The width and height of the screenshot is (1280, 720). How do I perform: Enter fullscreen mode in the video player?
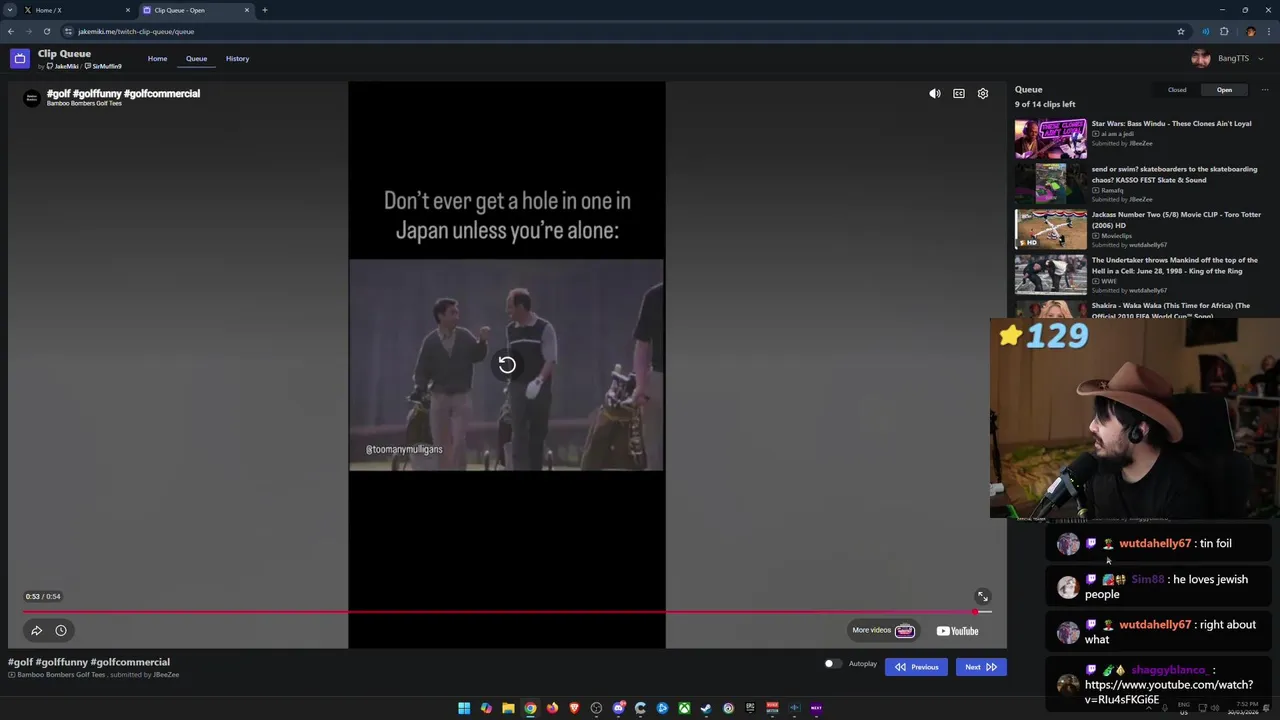(983, 597)
